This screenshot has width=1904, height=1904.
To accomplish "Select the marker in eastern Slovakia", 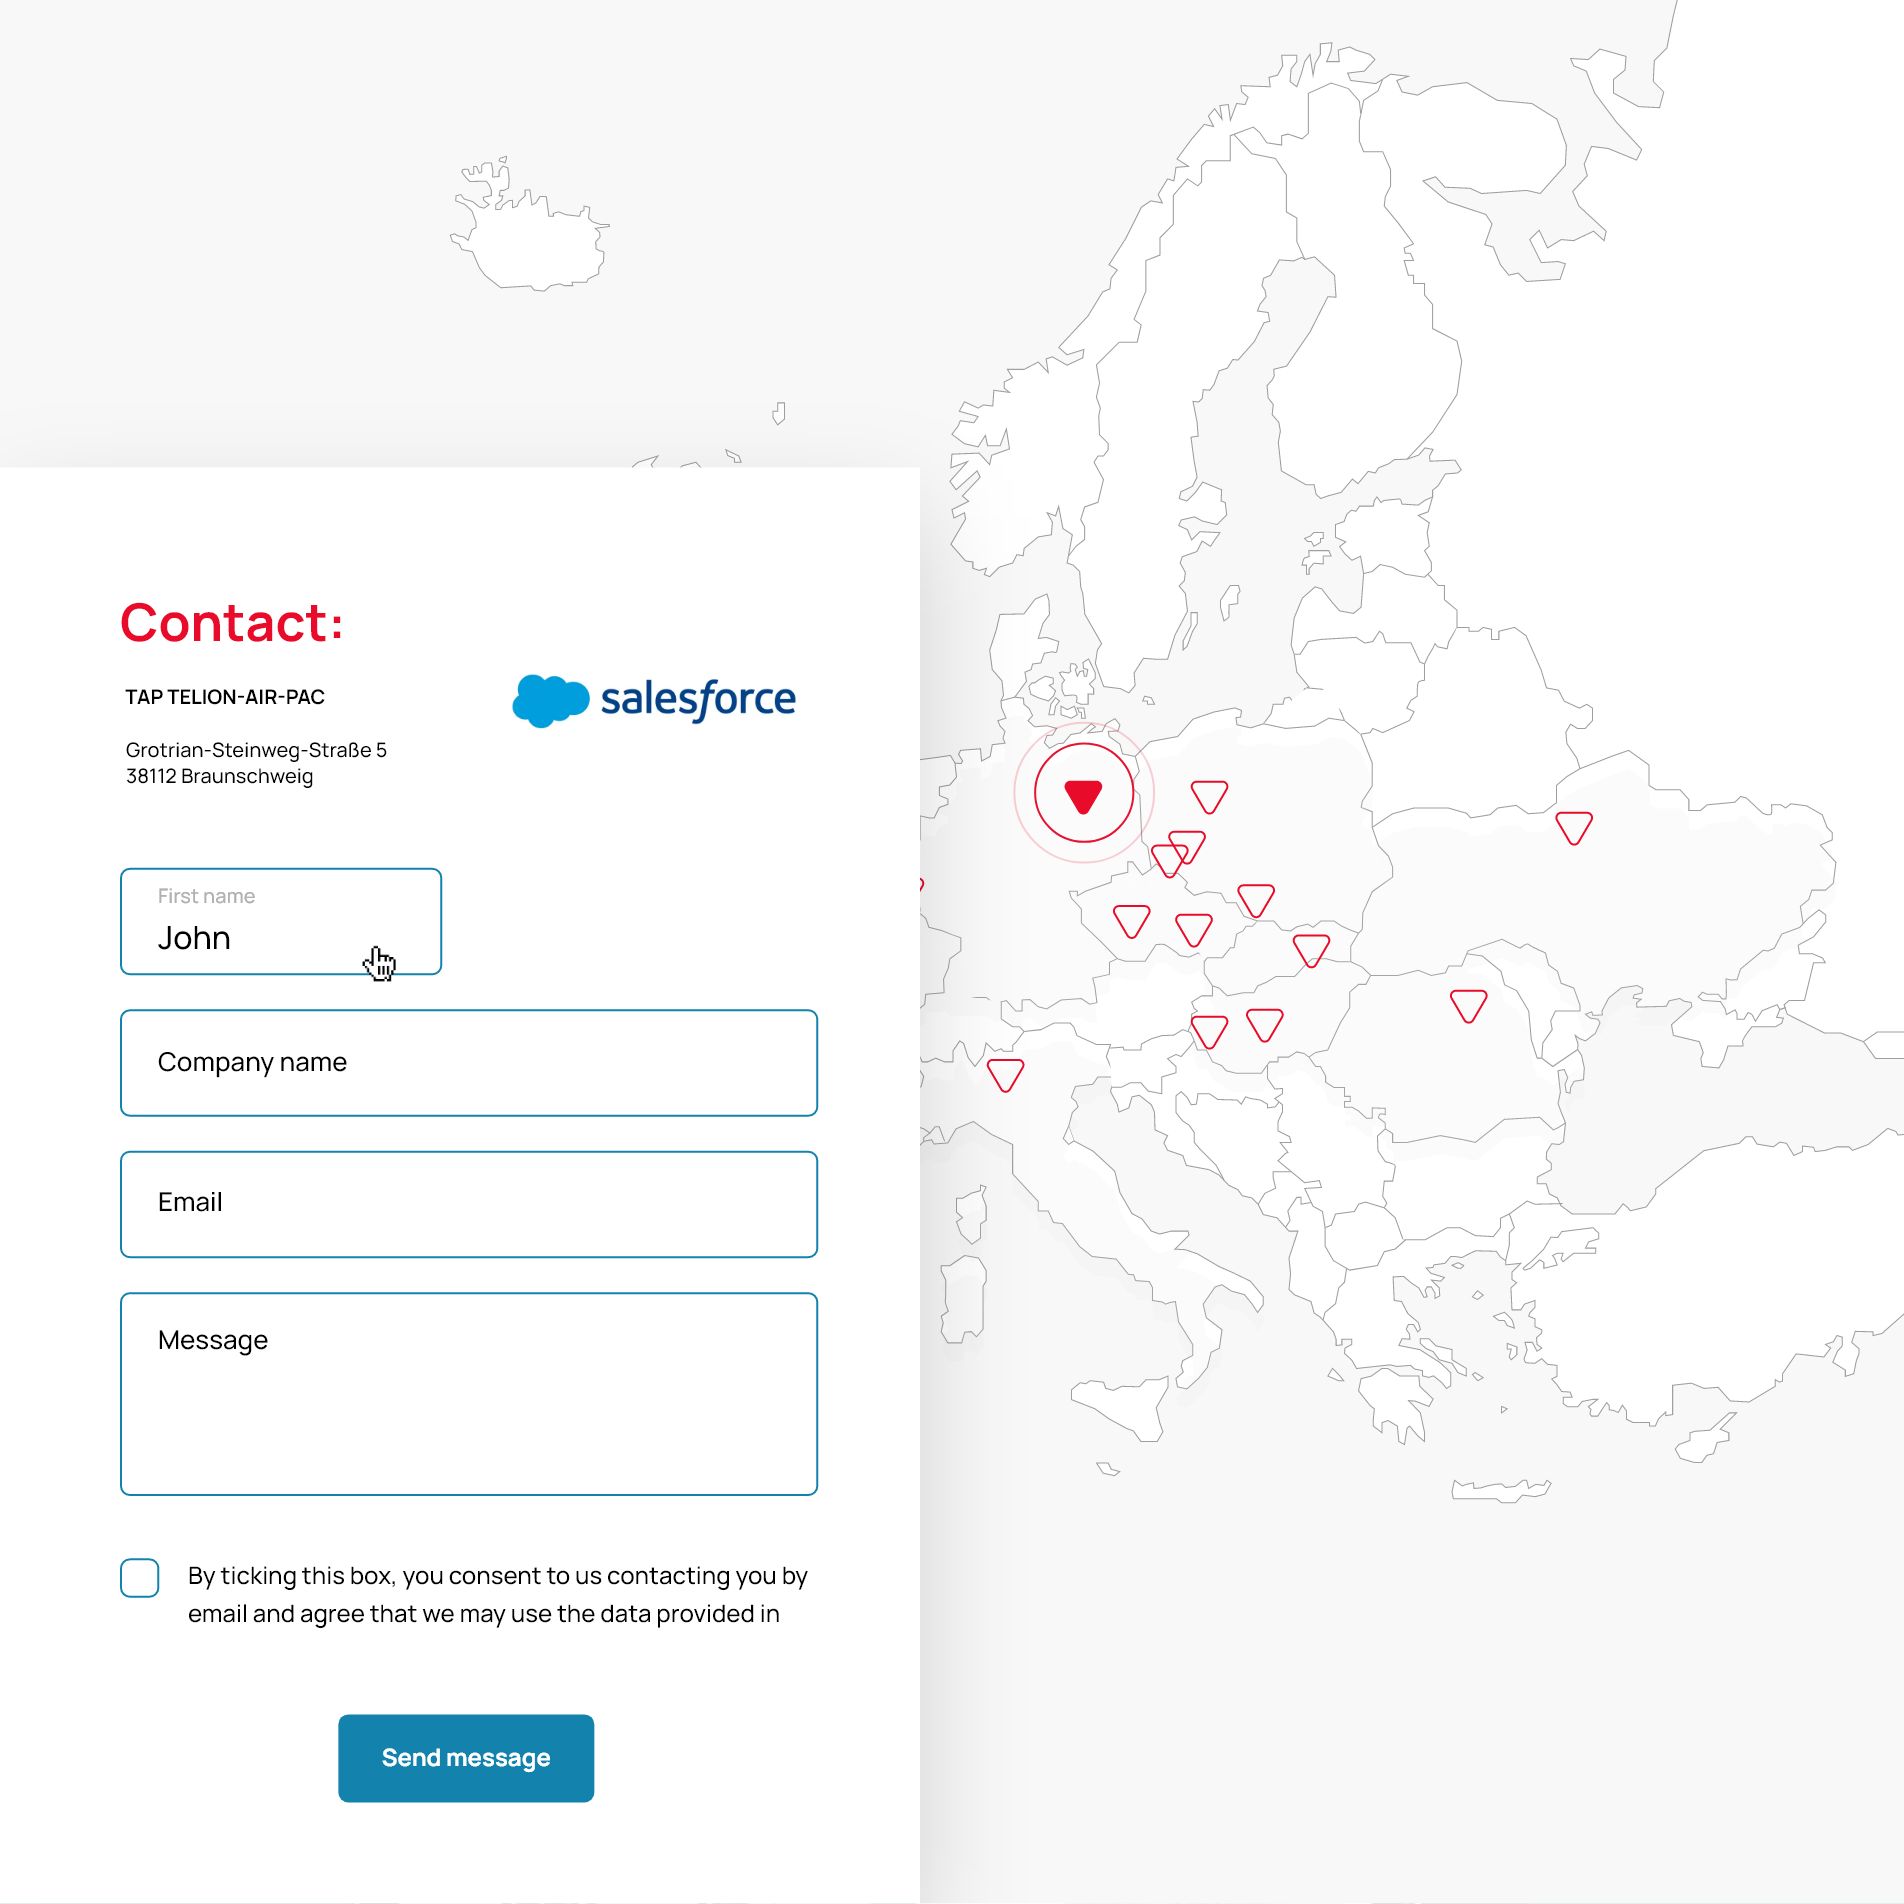I will coord(1310,949).
